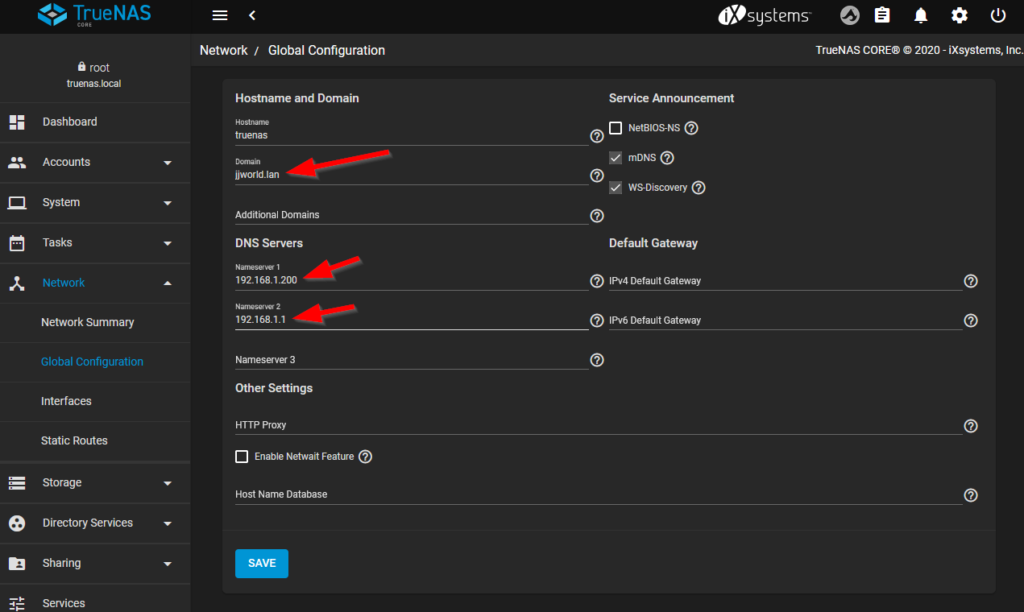Click the System laptop icon
1024x612 pixels.
tap(17, 203)
